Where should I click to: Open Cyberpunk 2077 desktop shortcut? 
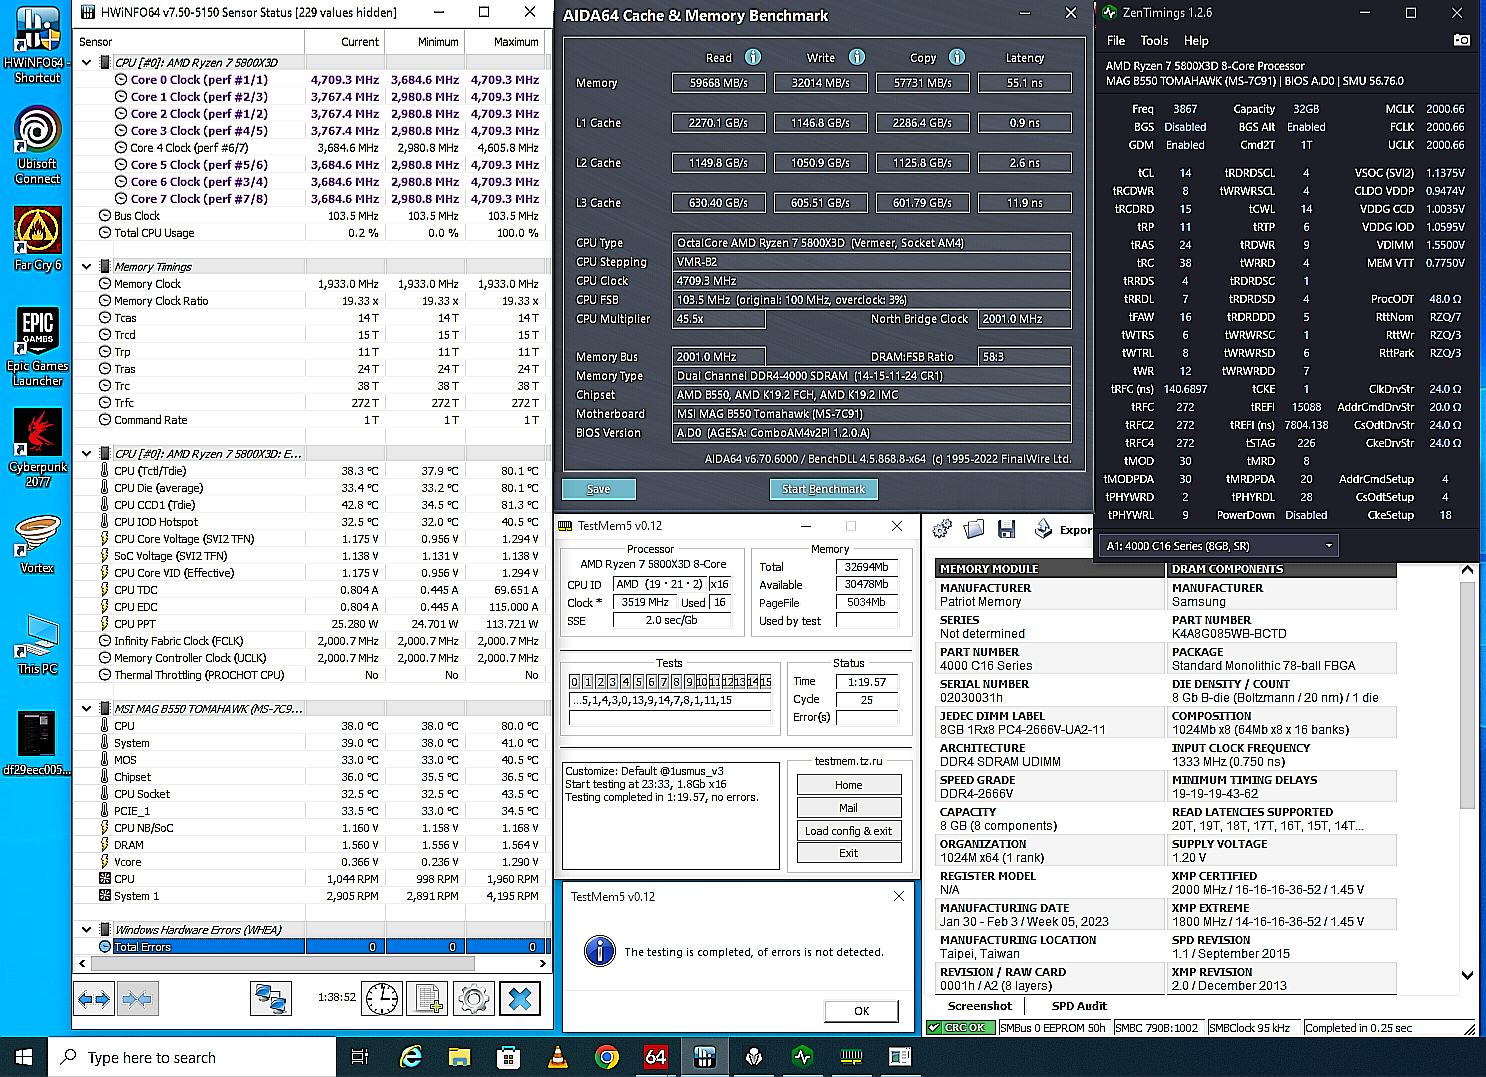point(37,447)
